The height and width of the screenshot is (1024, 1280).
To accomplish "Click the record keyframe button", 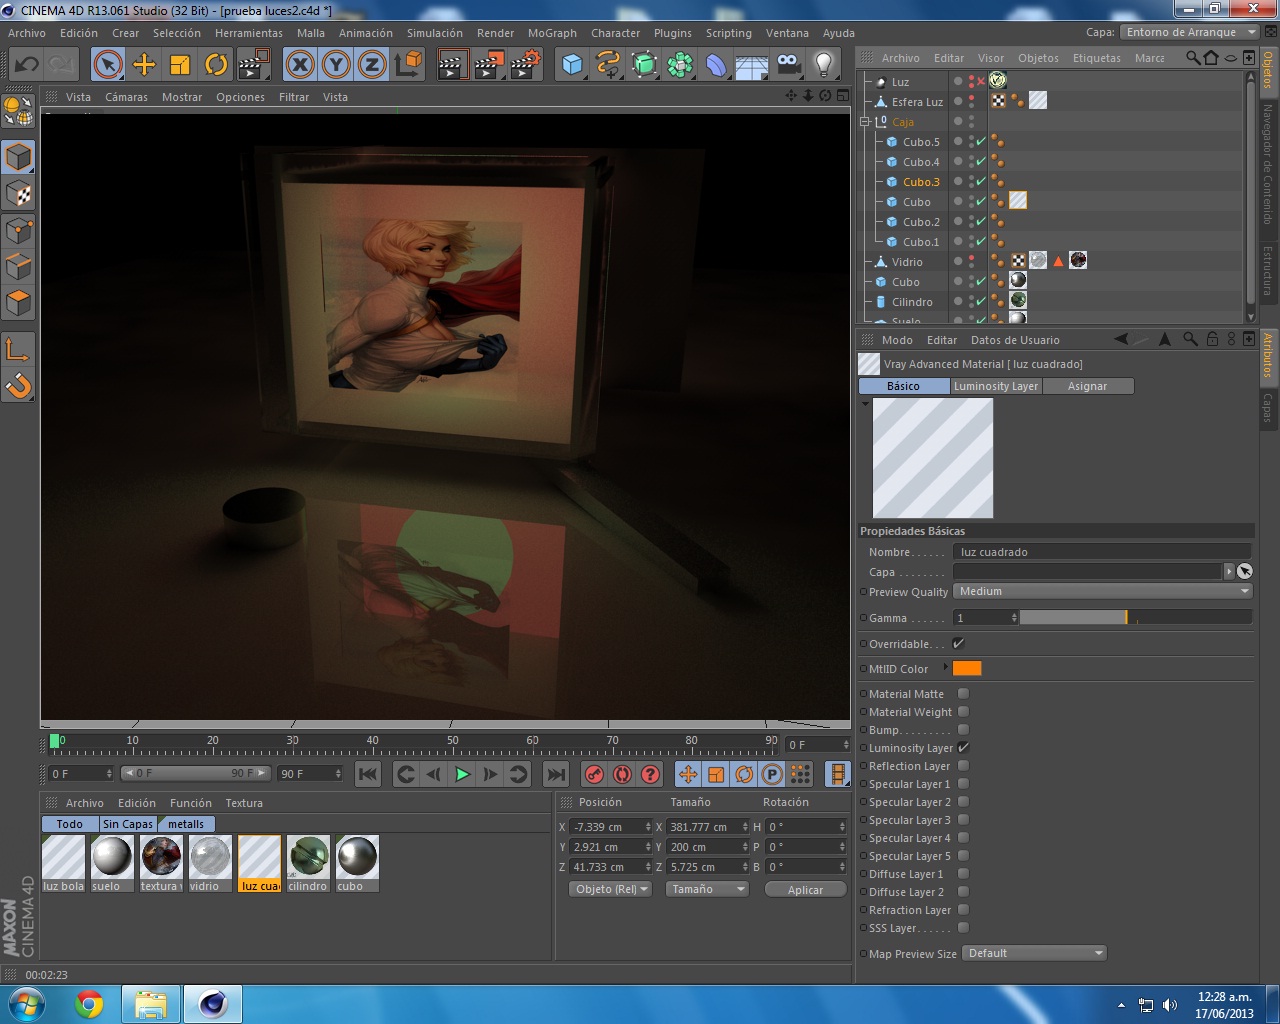I will [x=594, y=774].
